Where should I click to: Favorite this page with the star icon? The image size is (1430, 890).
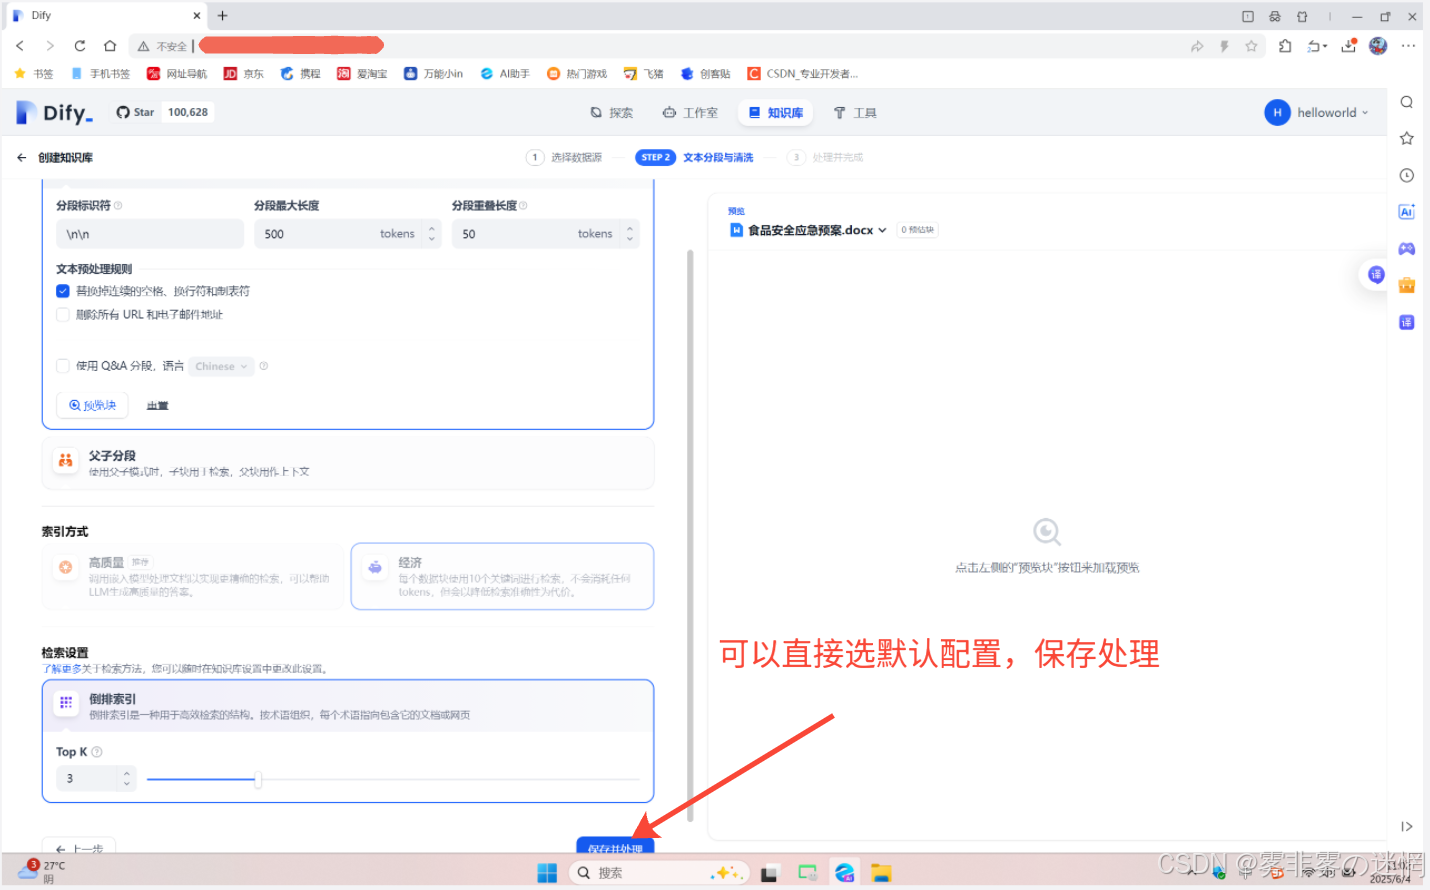click(1251, 46)
